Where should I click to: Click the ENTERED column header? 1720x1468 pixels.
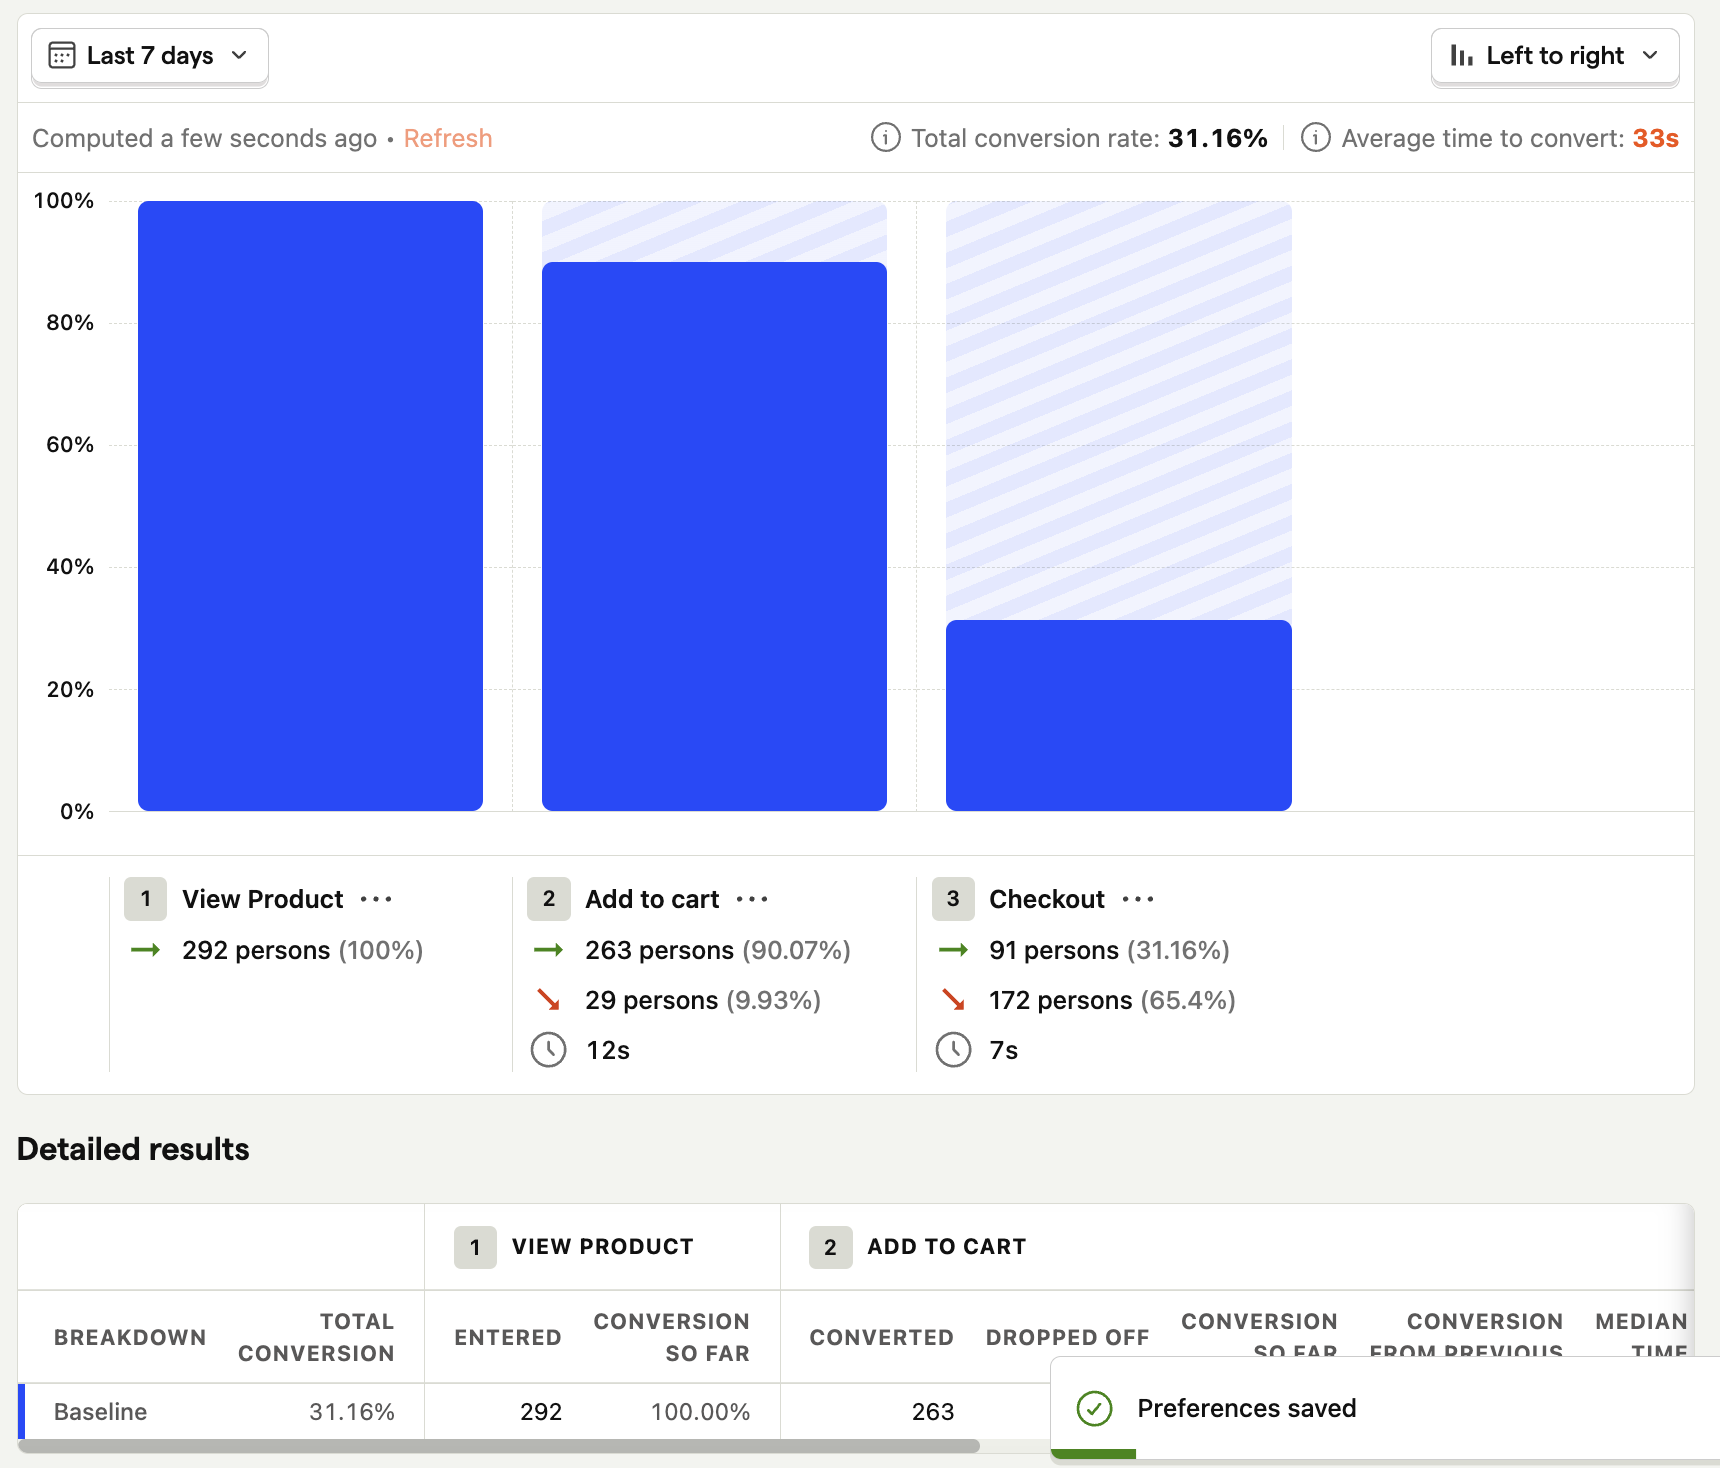[508, 1338]
